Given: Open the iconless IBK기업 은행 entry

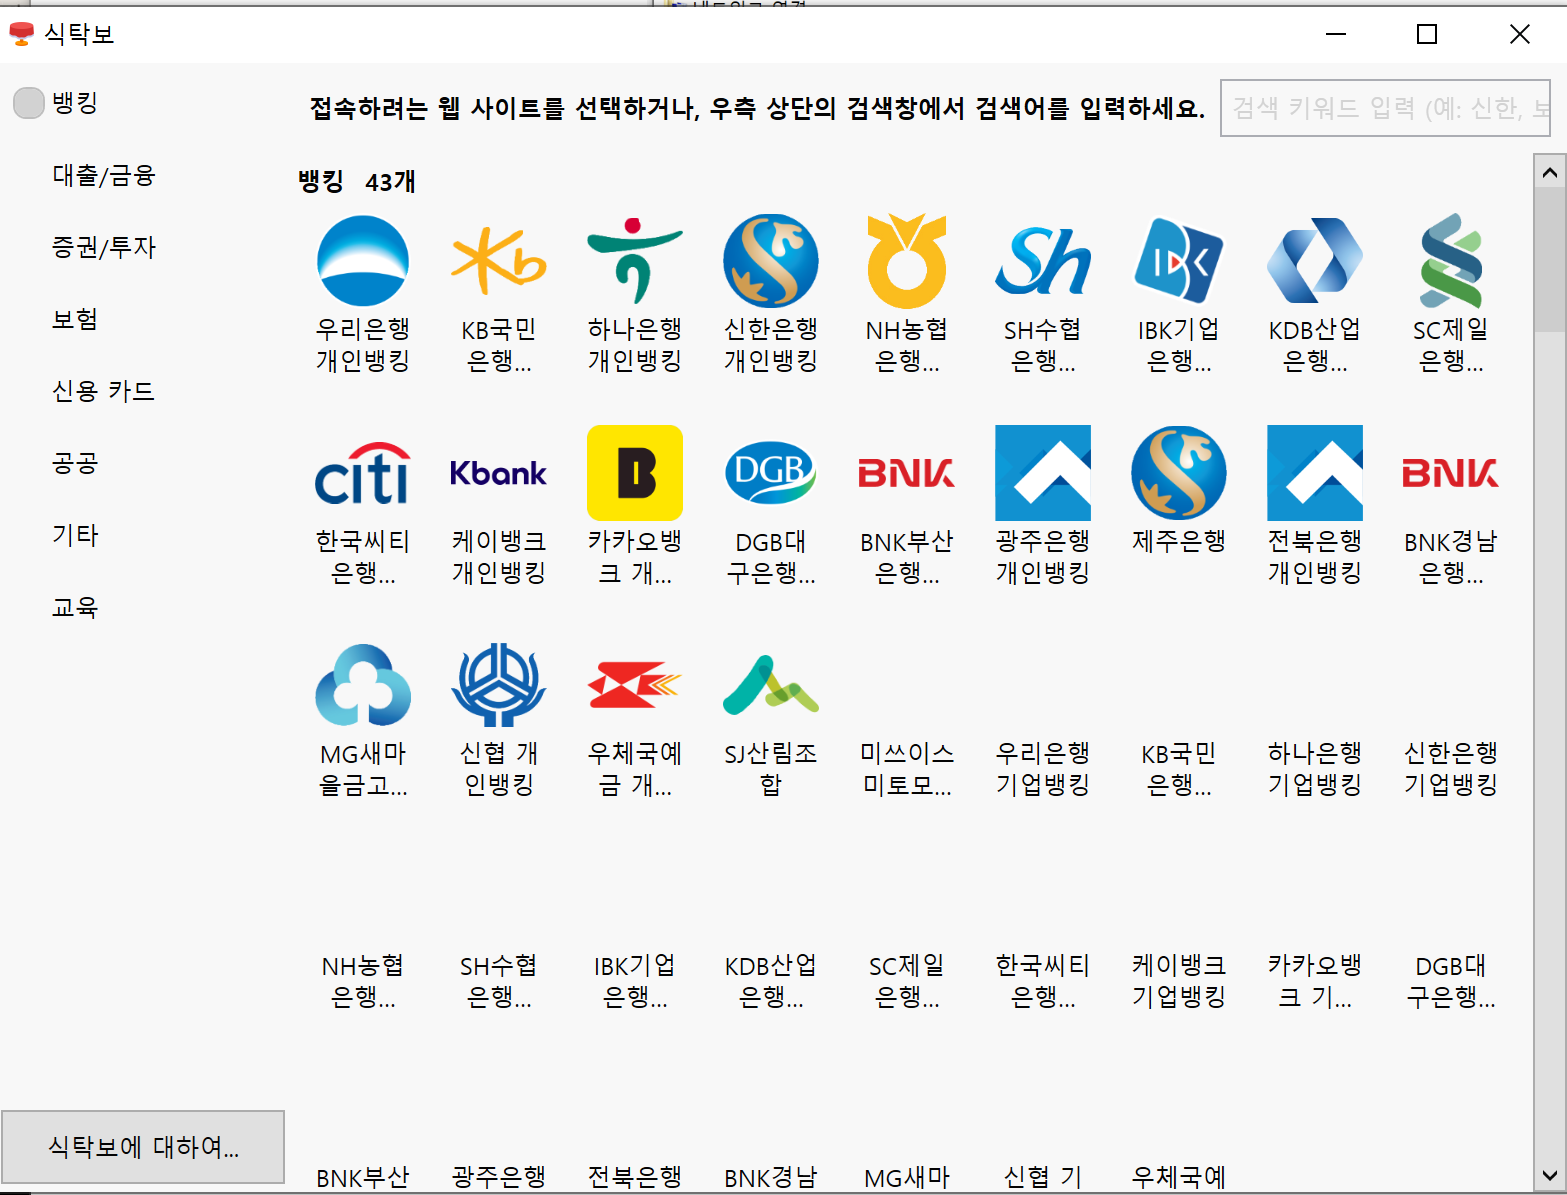Looking at the screenshot, I should (x=635, y=981).
